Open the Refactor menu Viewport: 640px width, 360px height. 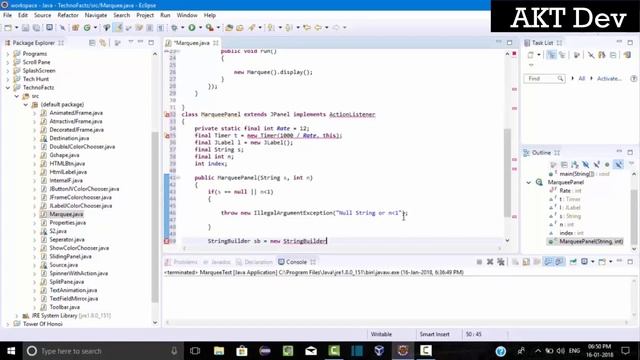68,15
